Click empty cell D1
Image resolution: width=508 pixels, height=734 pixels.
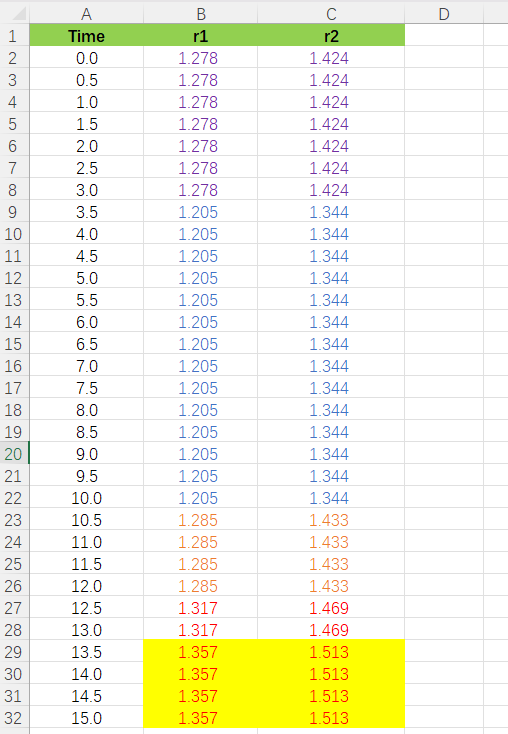444,36
